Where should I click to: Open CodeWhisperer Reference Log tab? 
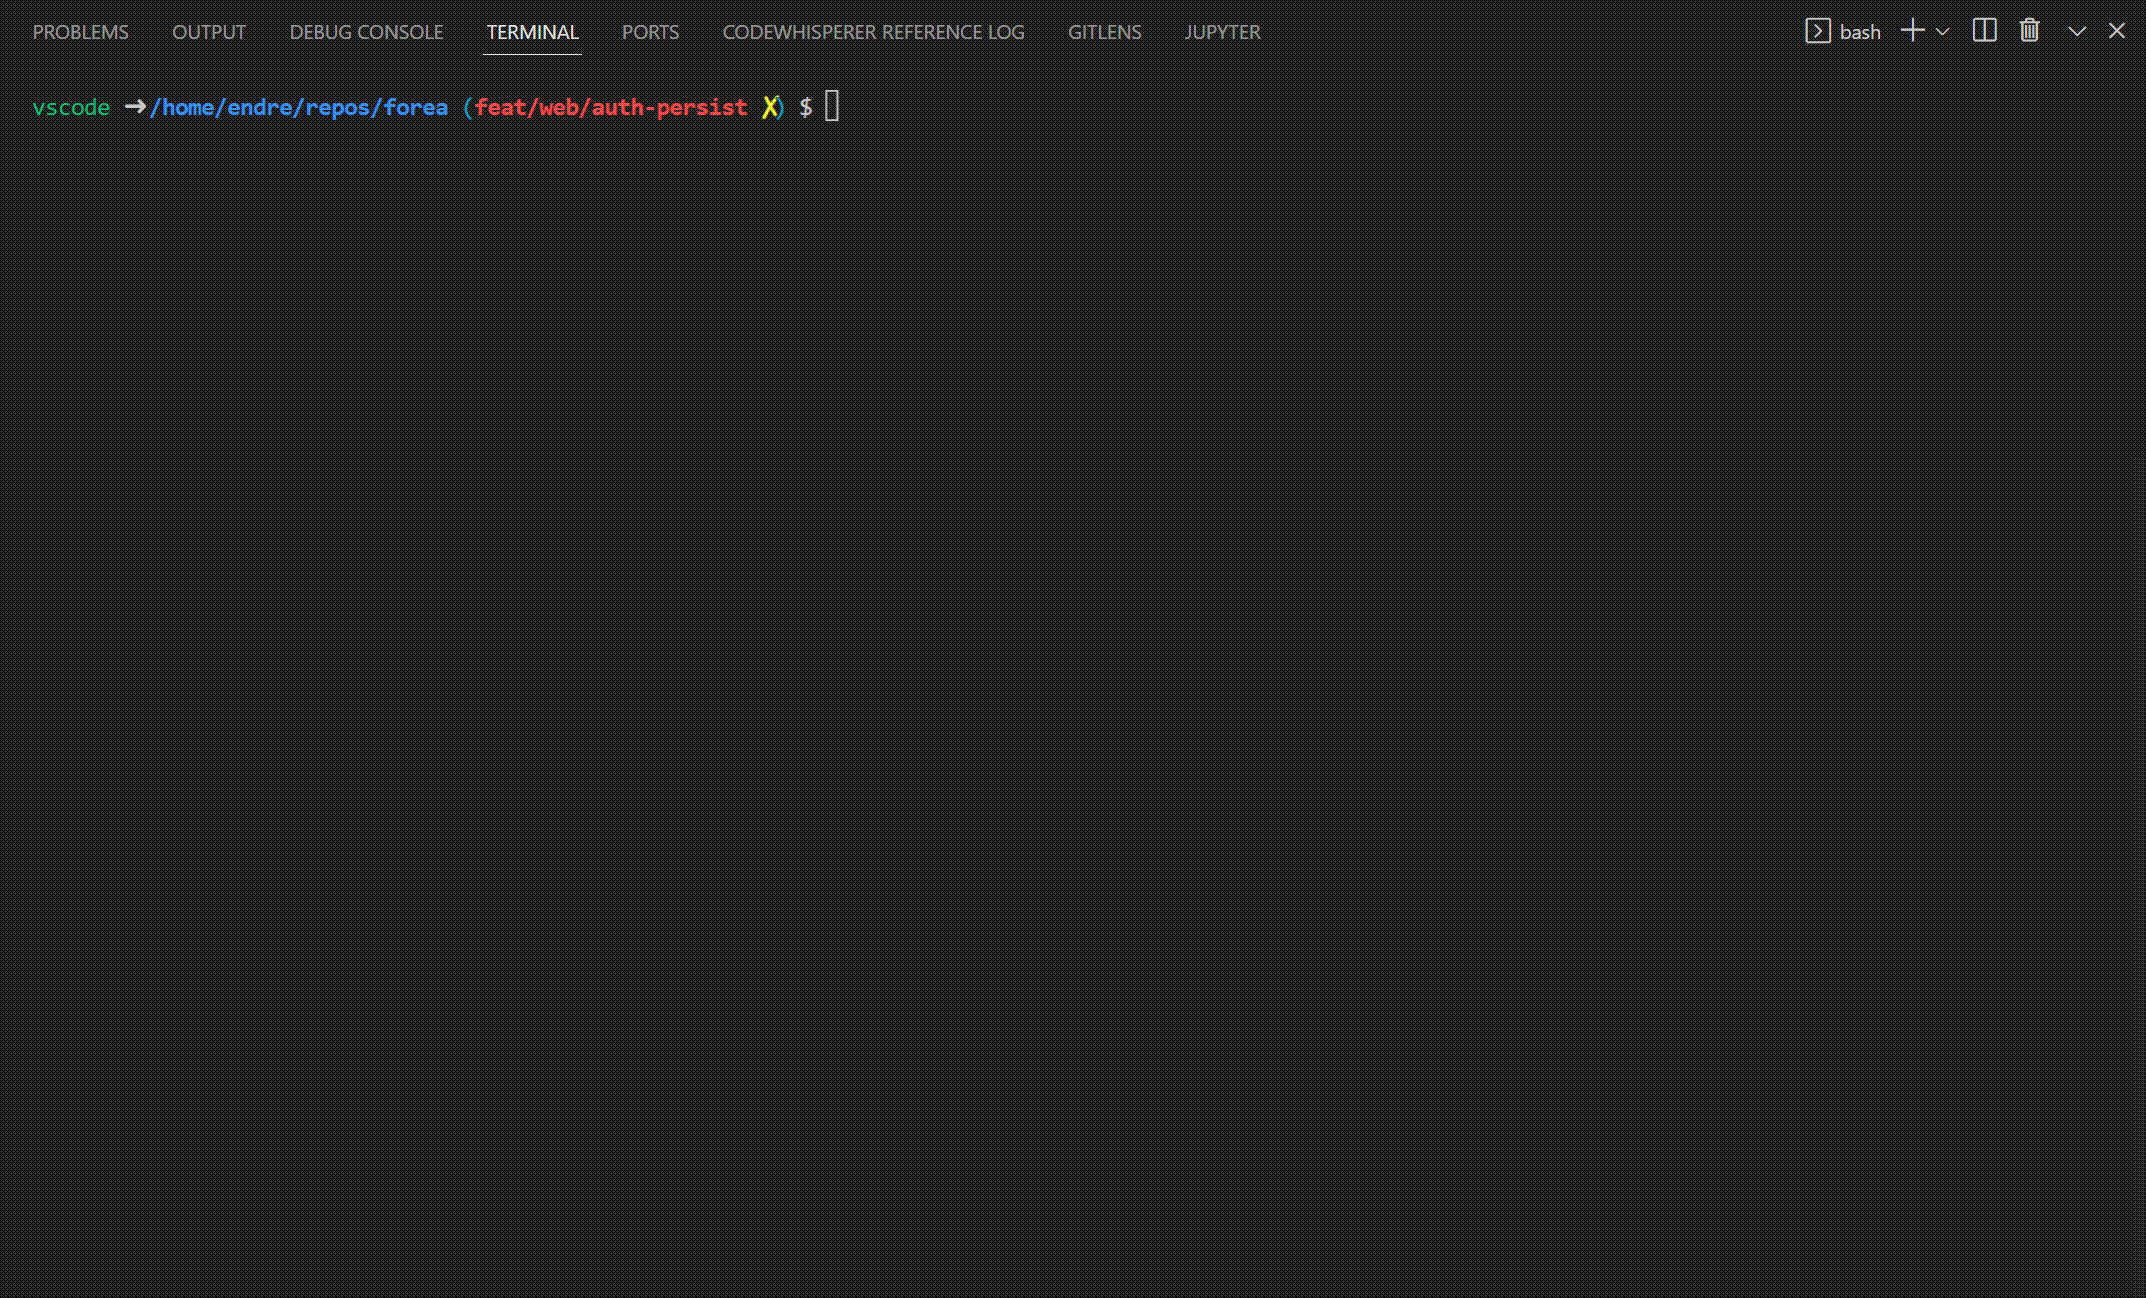[873, 32]
